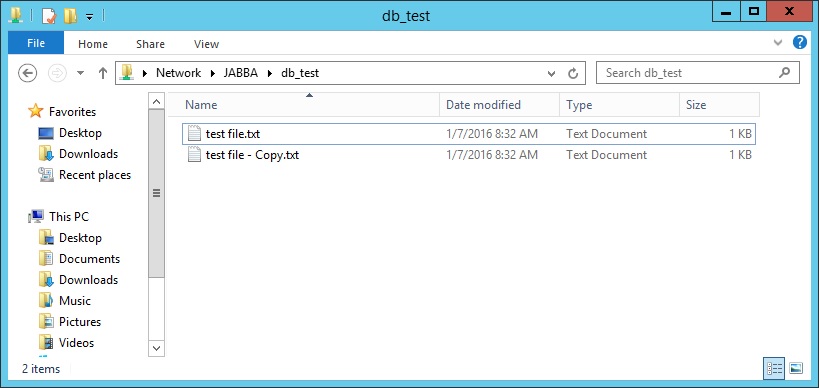
Task: Click the Forward navigation arrow
Action: [x=57, y=73]
